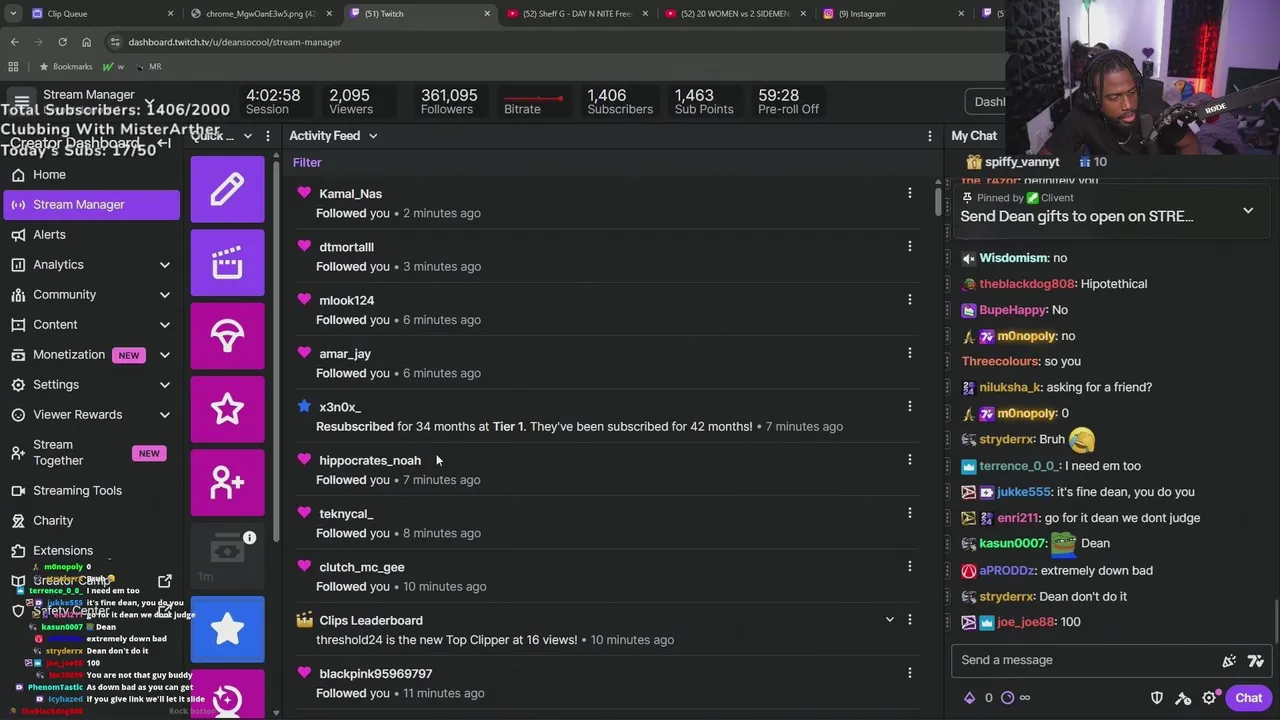Open Kamal_Nas username link
The height and width of the screenshot is (720, 1280).
tap(350, 193)
